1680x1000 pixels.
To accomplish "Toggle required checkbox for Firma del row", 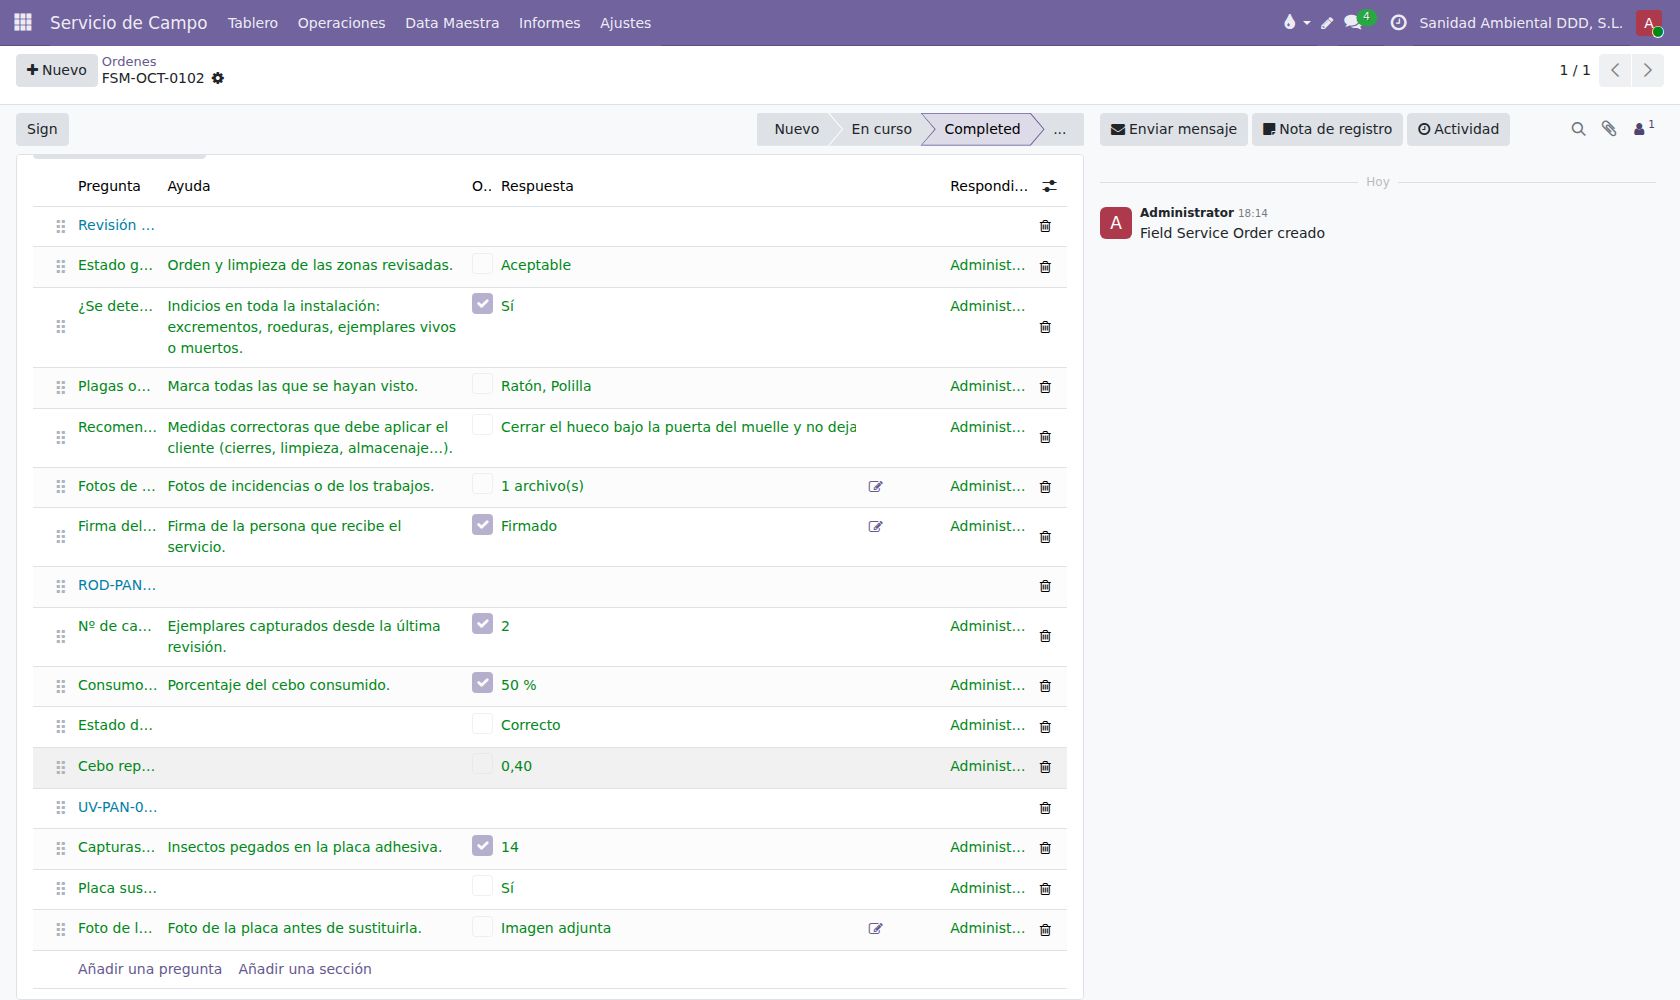I will pos(482,524).
